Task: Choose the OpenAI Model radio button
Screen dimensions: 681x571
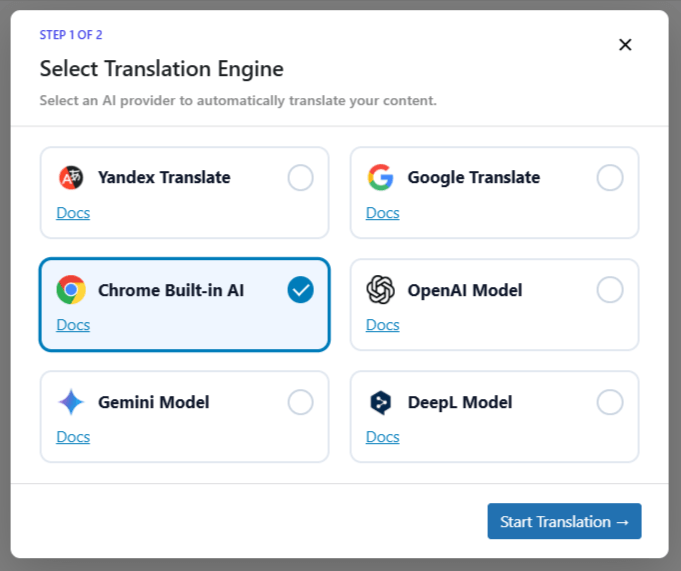Action: click(x=610, y=290)
